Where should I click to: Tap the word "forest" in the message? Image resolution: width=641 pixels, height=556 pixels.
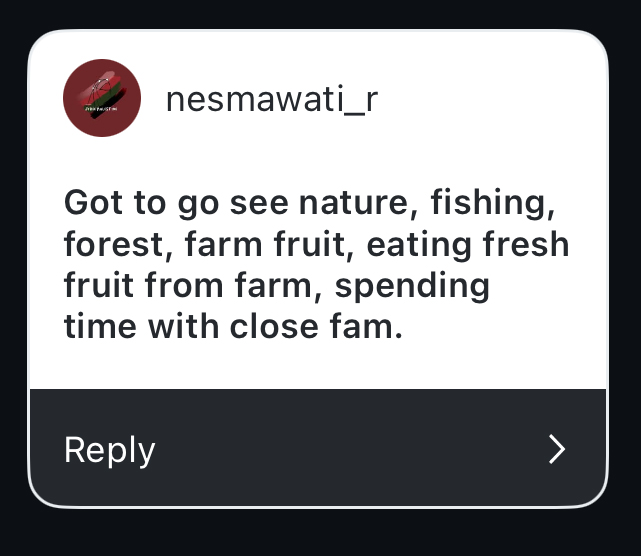112,244
